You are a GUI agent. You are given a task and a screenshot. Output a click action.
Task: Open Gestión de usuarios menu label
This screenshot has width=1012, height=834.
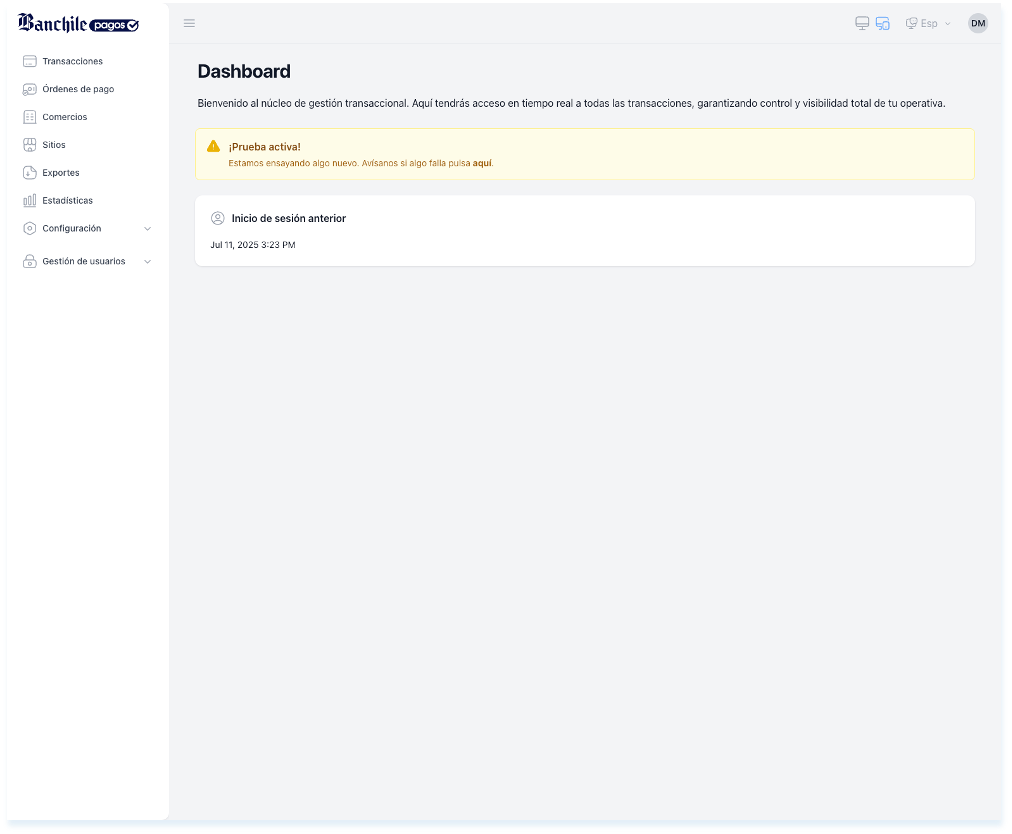(84, 261)
